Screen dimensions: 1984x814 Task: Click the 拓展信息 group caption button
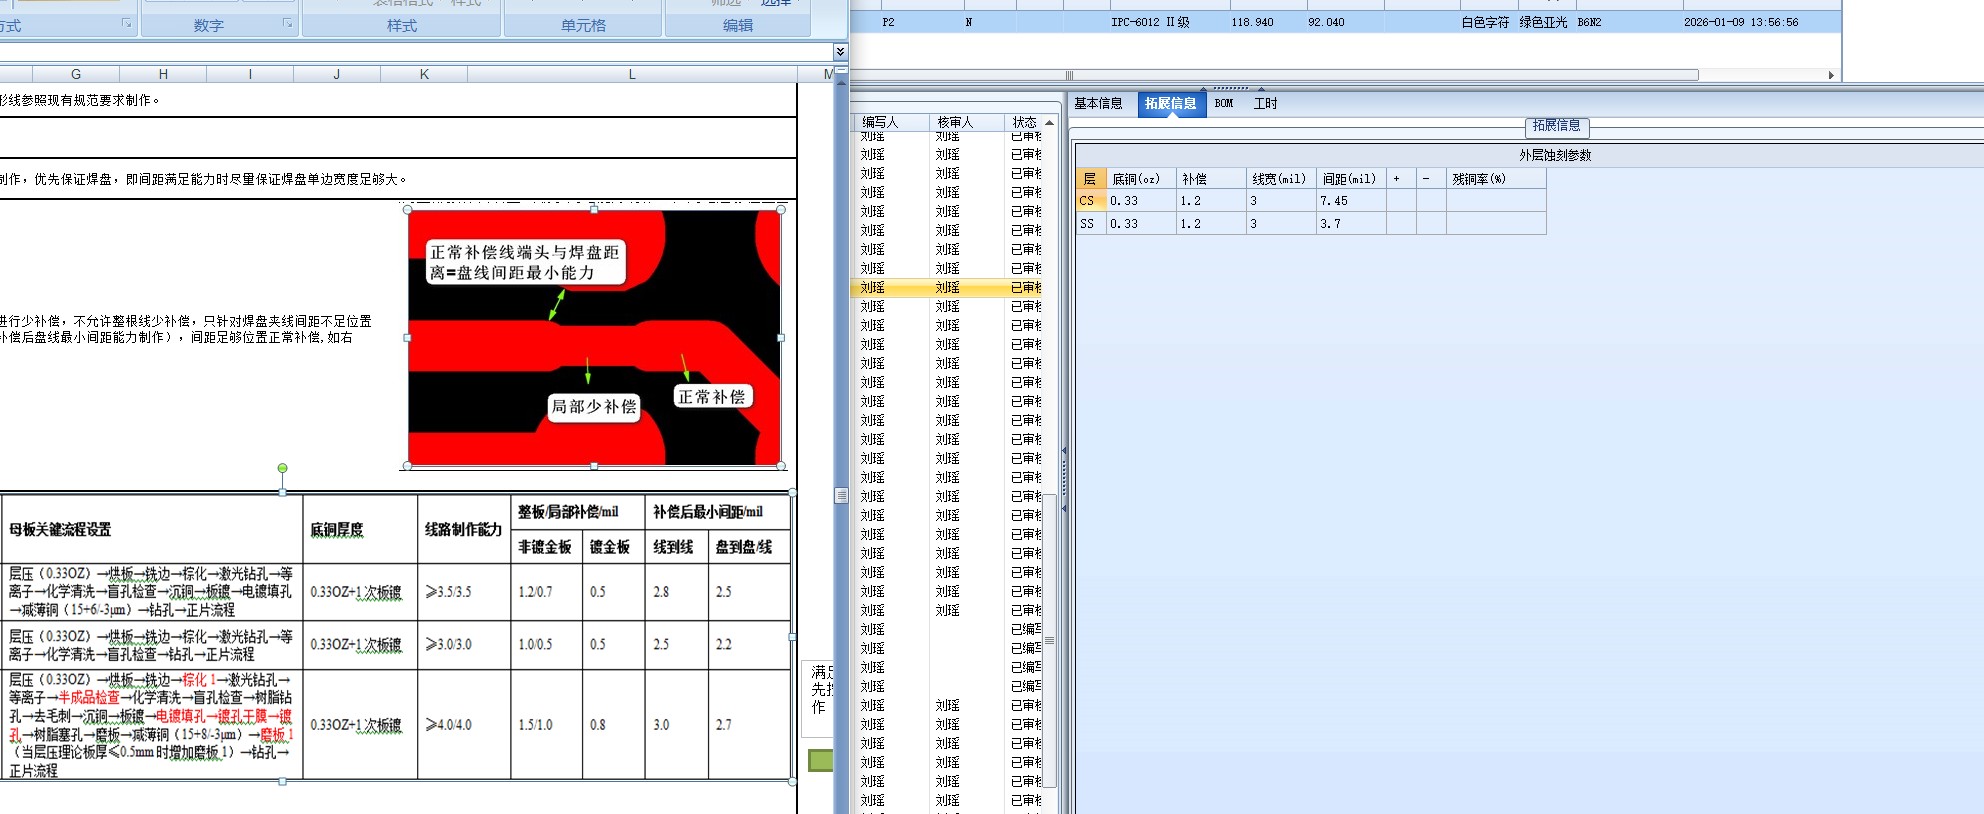pyautogui.click(x=1557, y=126)
